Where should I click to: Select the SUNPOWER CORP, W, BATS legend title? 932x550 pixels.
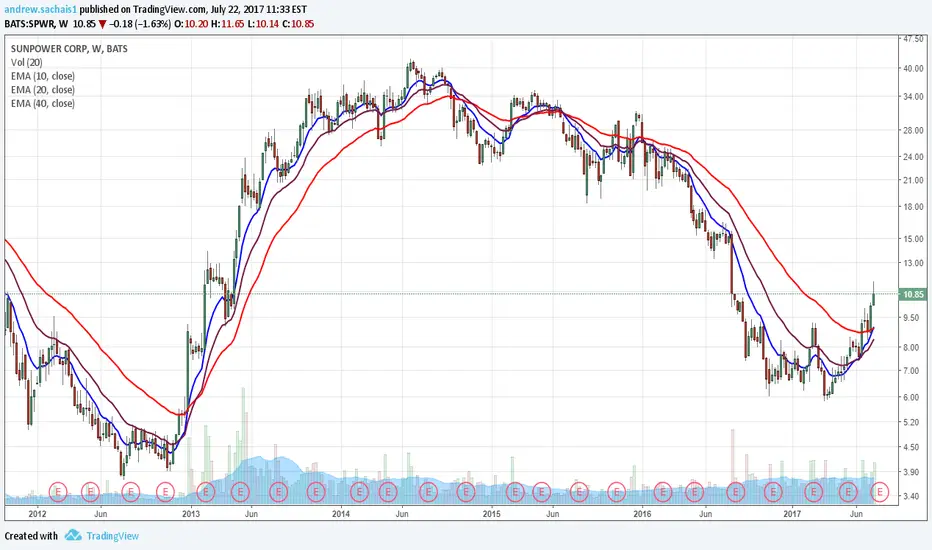(x=69, y=49)
